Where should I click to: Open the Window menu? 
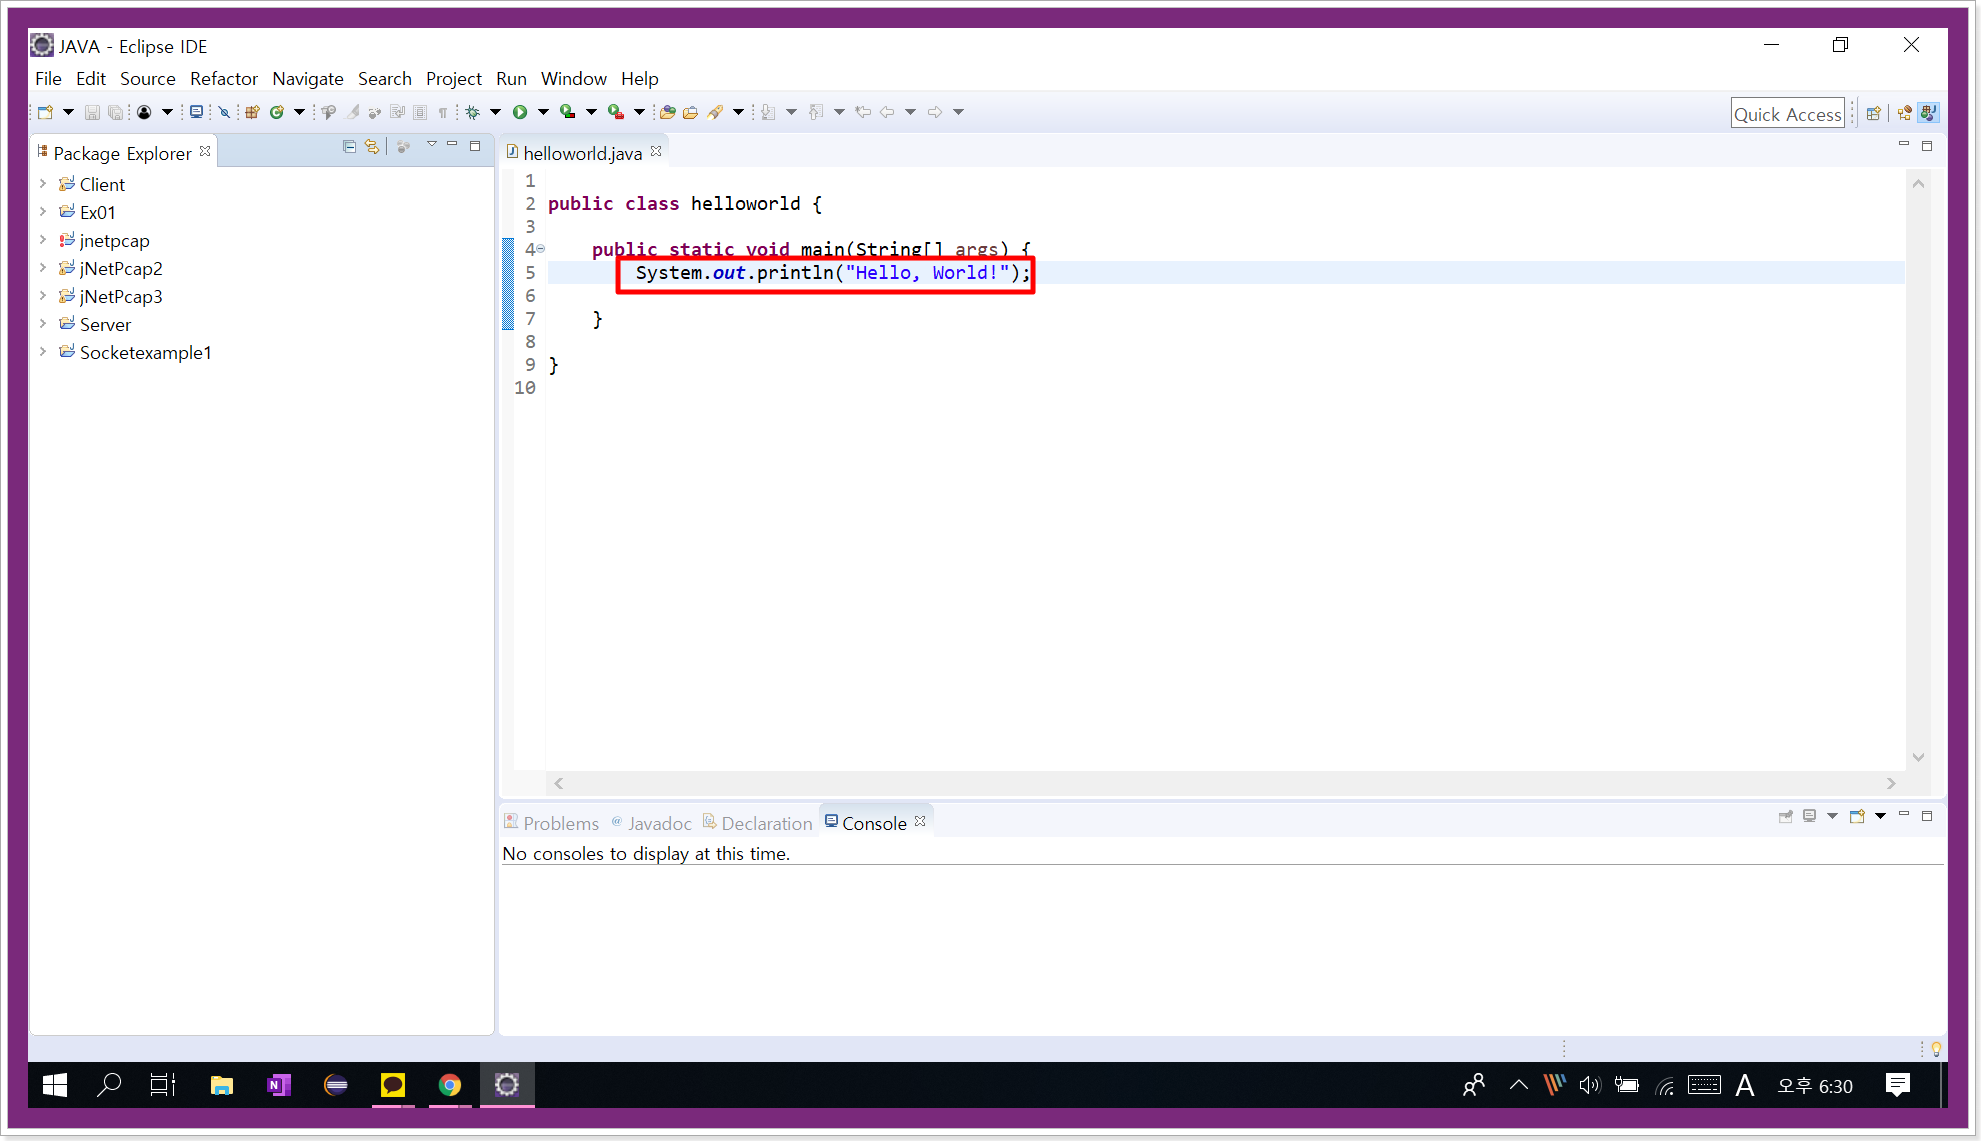(573, 78)
